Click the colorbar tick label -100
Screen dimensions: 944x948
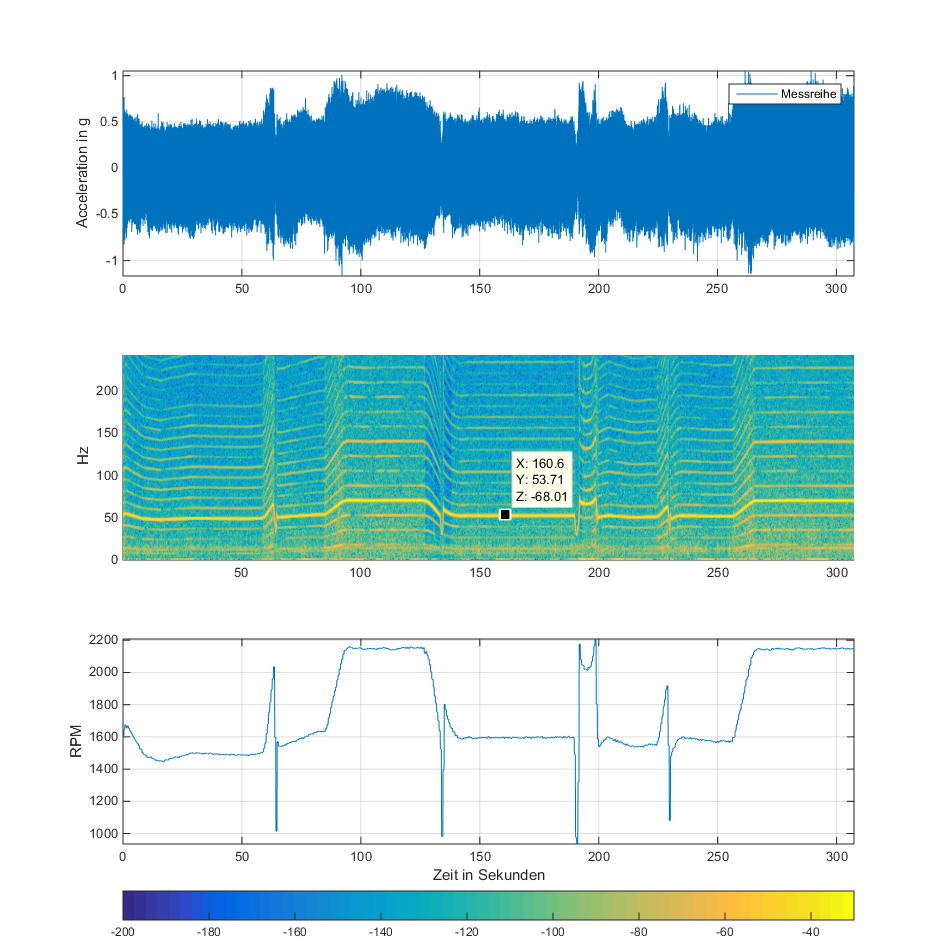pos(553,931)
